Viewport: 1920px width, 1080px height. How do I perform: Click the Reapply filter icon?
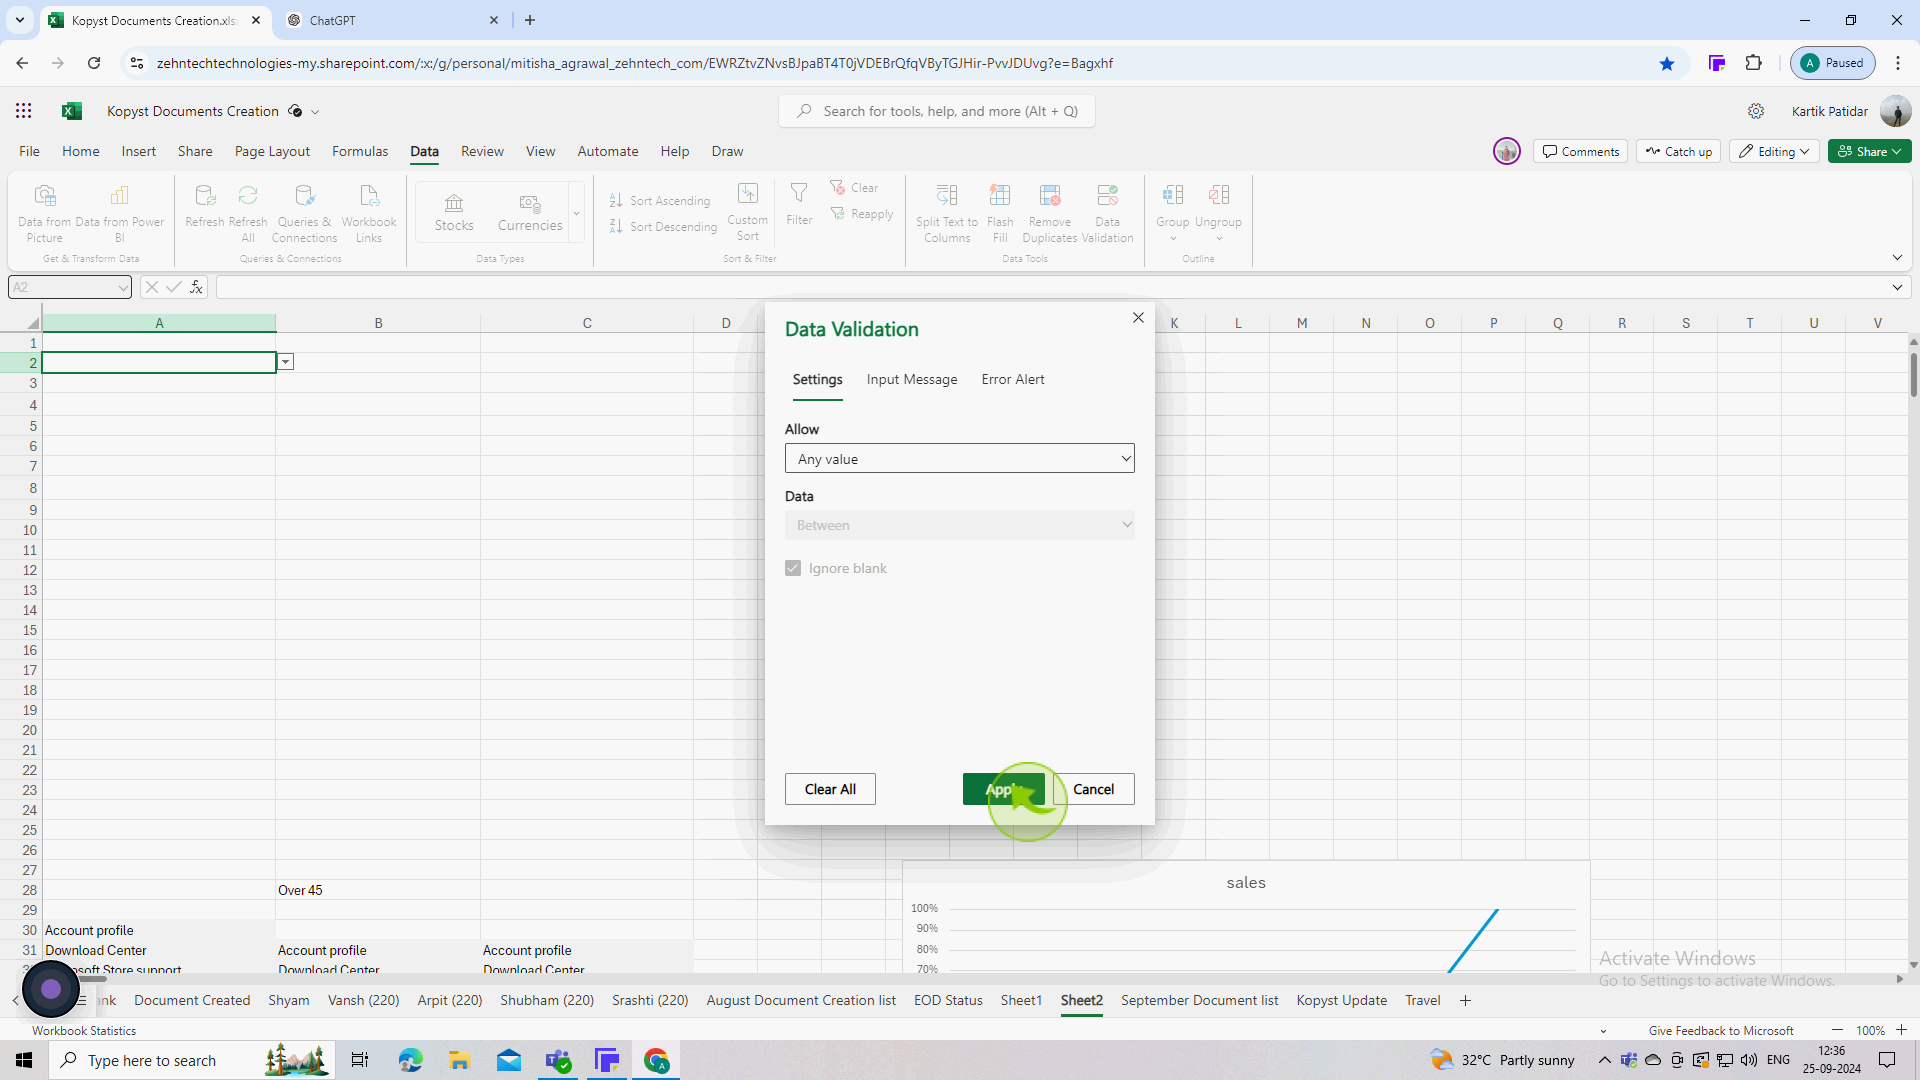[837, 213]
